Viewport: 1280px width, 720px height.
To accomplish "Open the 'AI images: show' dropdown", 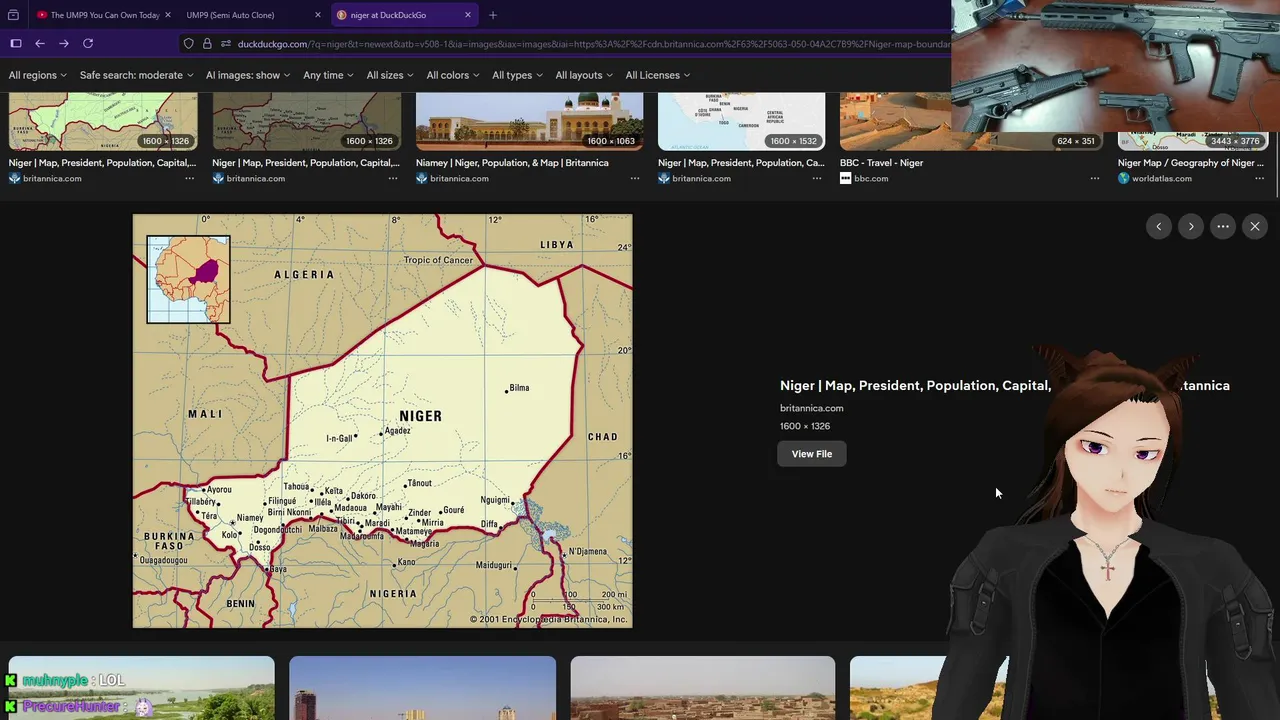I will coord(248,75).
